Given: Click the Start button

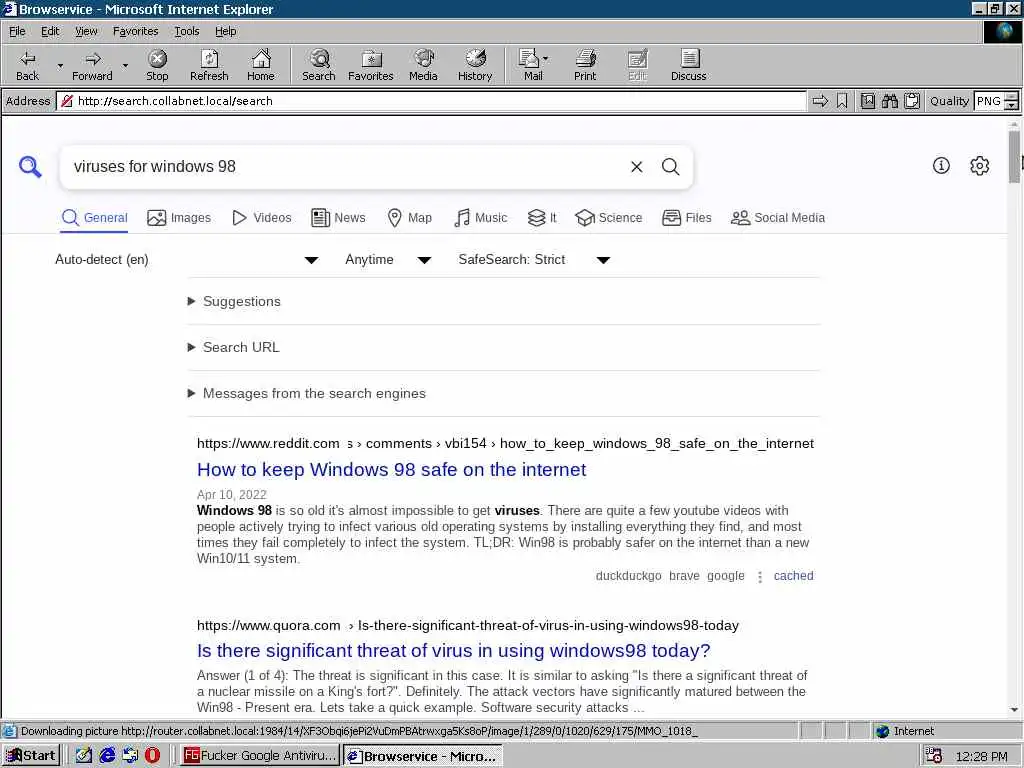Looking at the screenshot, I should pos(31,756).
